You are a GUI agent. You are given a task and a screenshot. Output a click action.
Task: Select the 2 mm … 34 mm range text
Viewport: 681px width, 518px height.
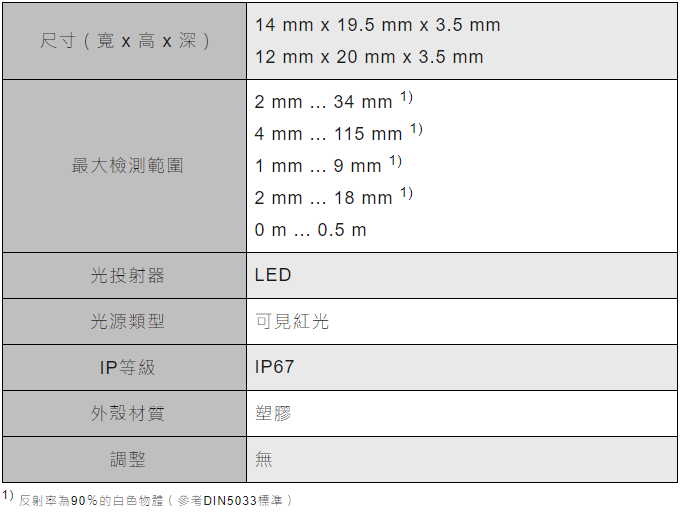323,102
